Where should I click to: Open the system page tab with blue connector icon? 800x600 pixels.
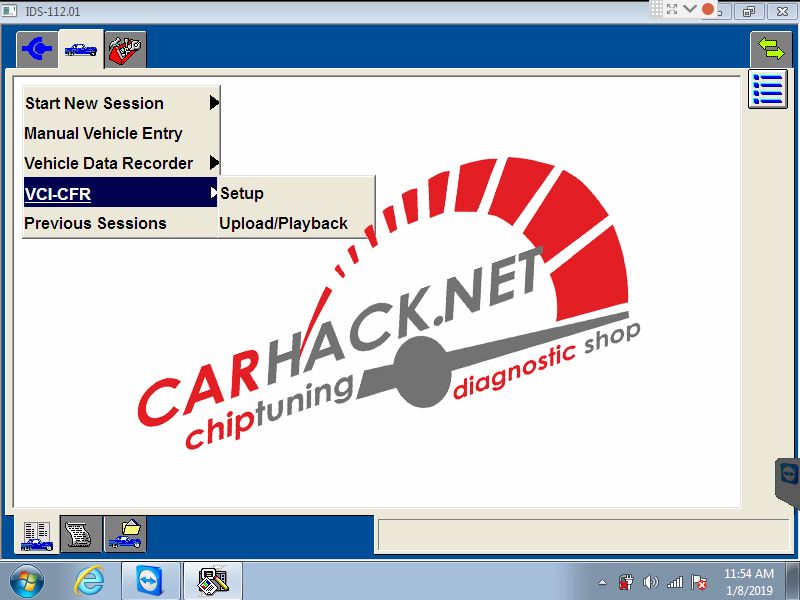click(x=37, y=49)
